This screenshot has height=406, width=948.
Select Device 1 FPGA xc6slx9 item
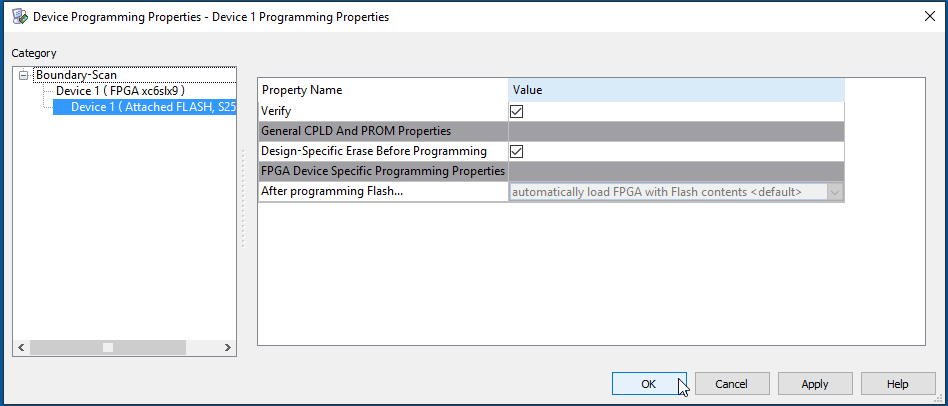tap(120, 91)
